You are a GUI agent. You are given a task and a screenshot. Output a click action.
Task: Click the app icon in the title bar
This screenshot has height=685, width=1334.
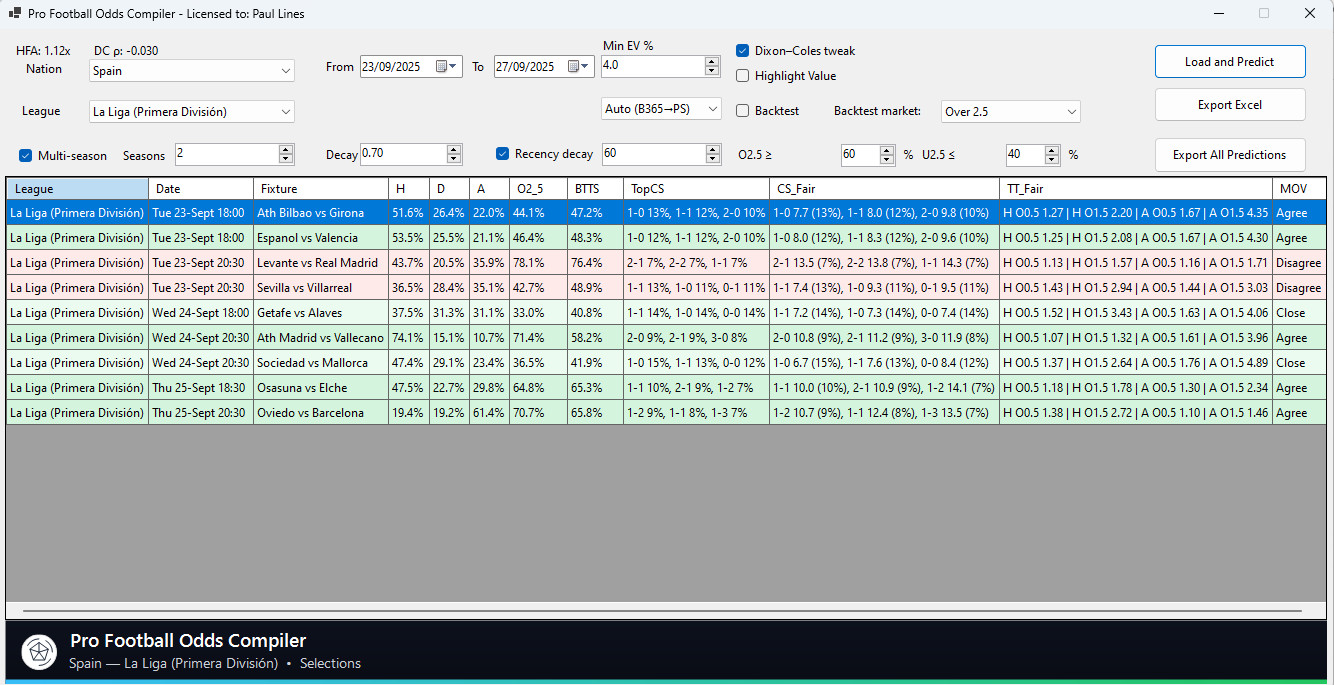15,14
